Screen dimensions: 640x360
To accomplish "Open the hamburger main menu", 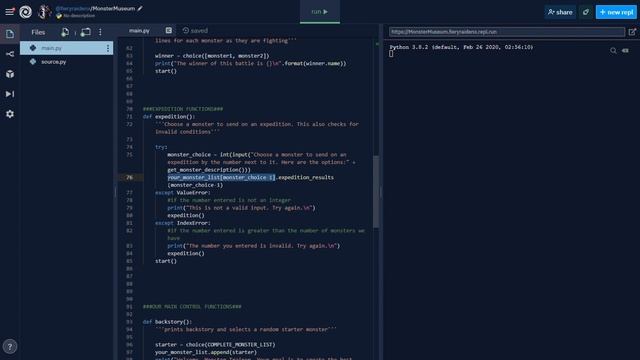I will 9,11.
